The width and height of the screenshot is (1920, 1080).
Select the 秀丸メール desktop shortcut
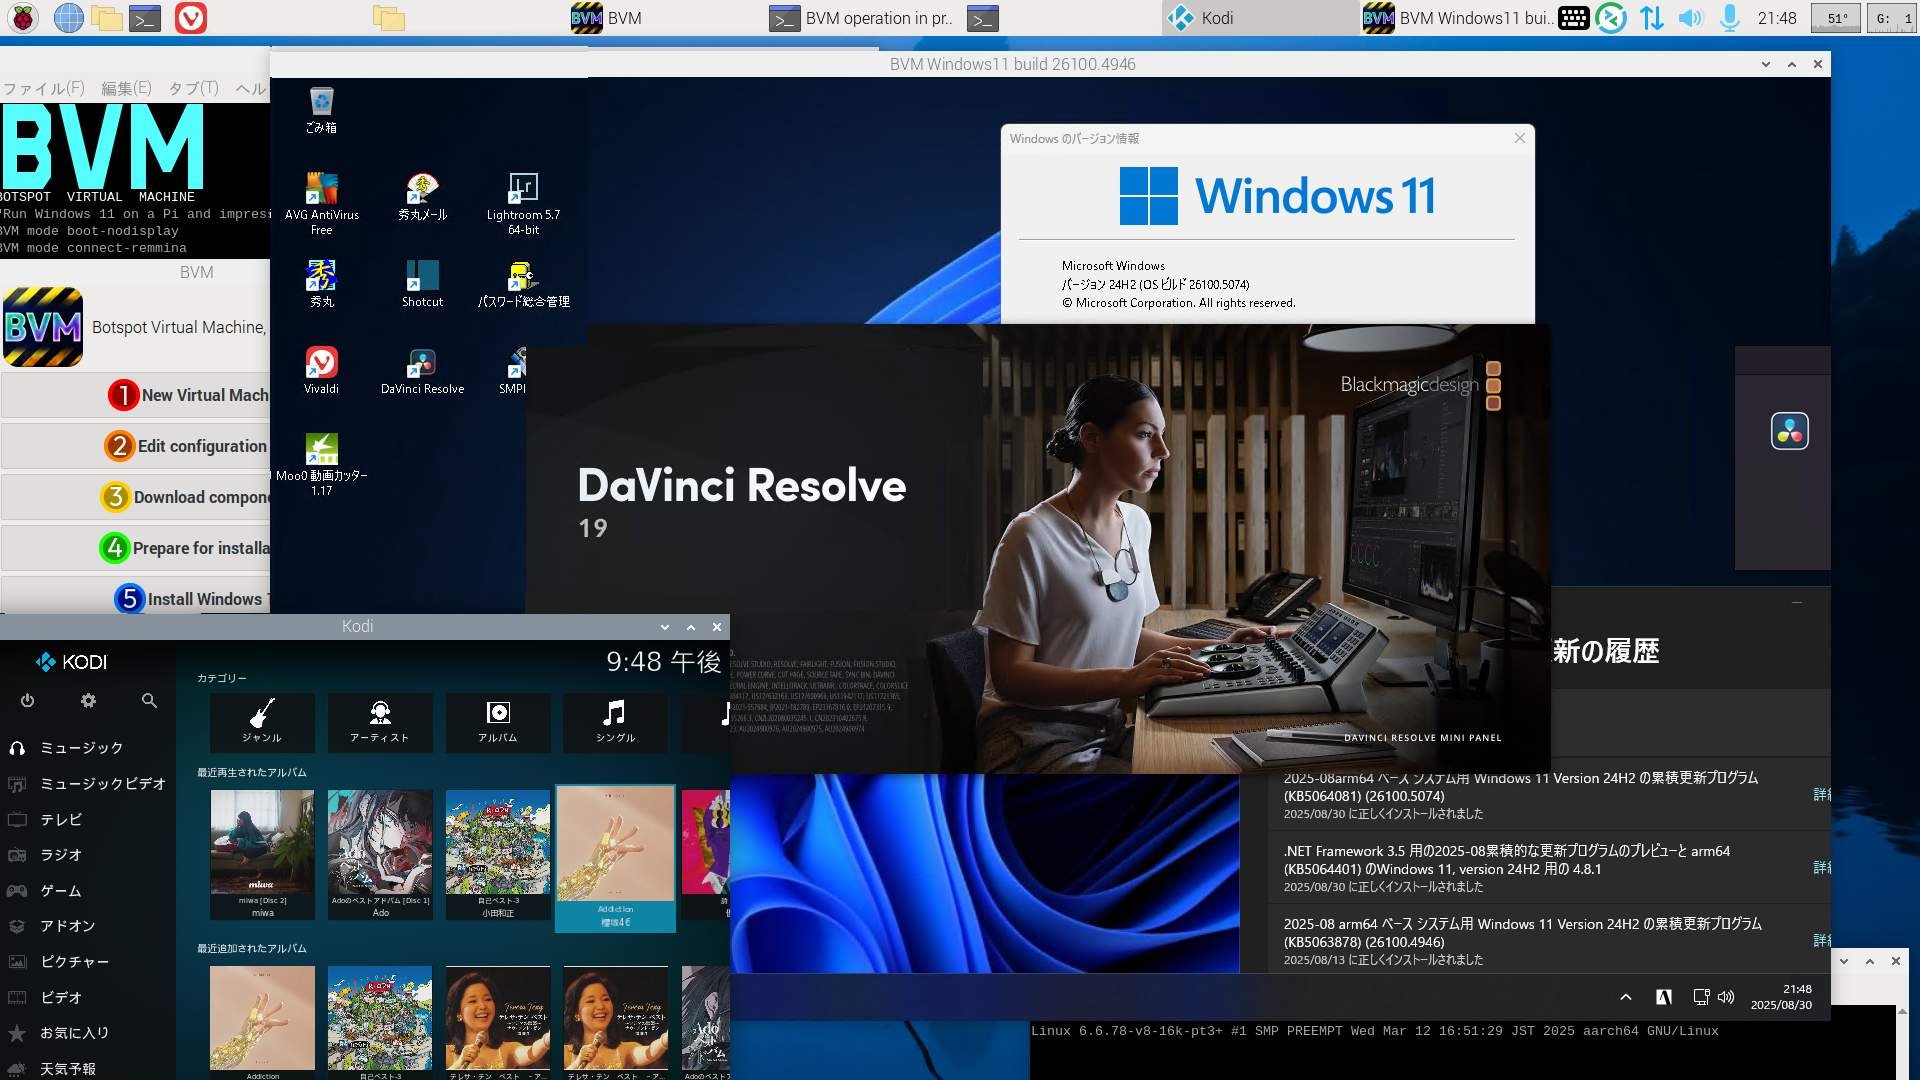click(422, 197)
